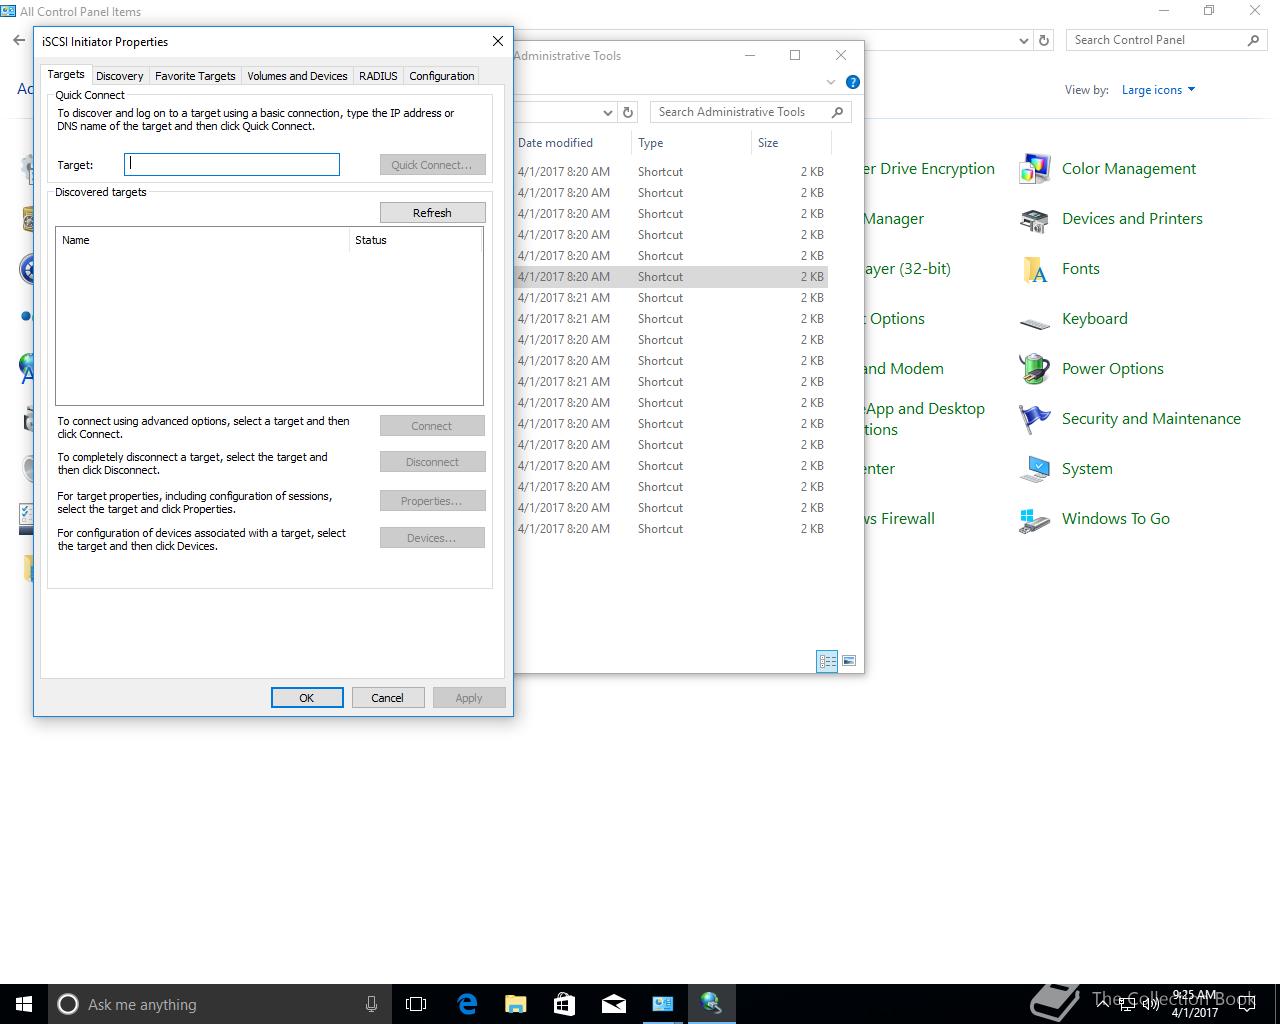Screen dimensions: 1280x1024
Task: Sort Administrative Tools by Size column
Action: (791, 143)
